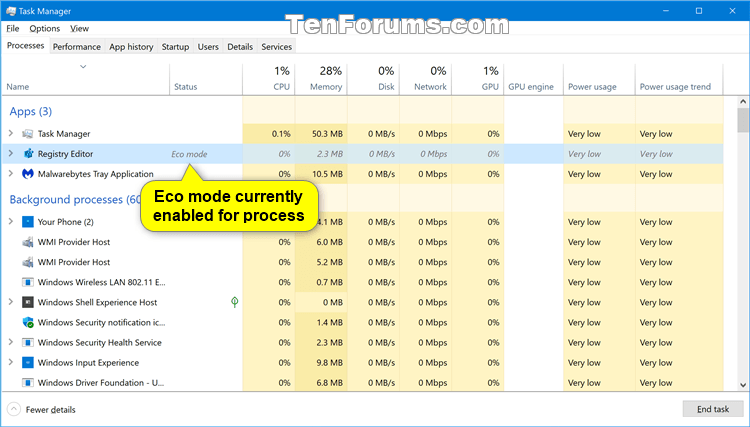
Task: Expand the Task Manager process row
Action: click(x=11, y=133)
